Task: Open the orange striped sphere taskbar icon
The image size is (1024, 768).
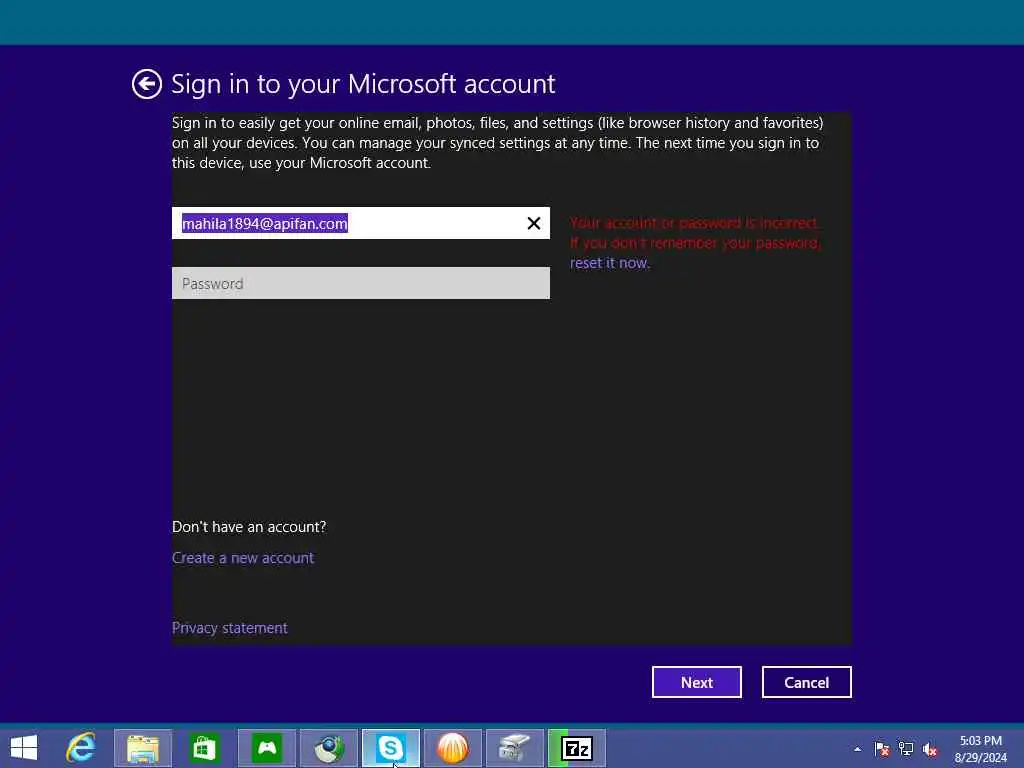Action: (x=453, y=748)
